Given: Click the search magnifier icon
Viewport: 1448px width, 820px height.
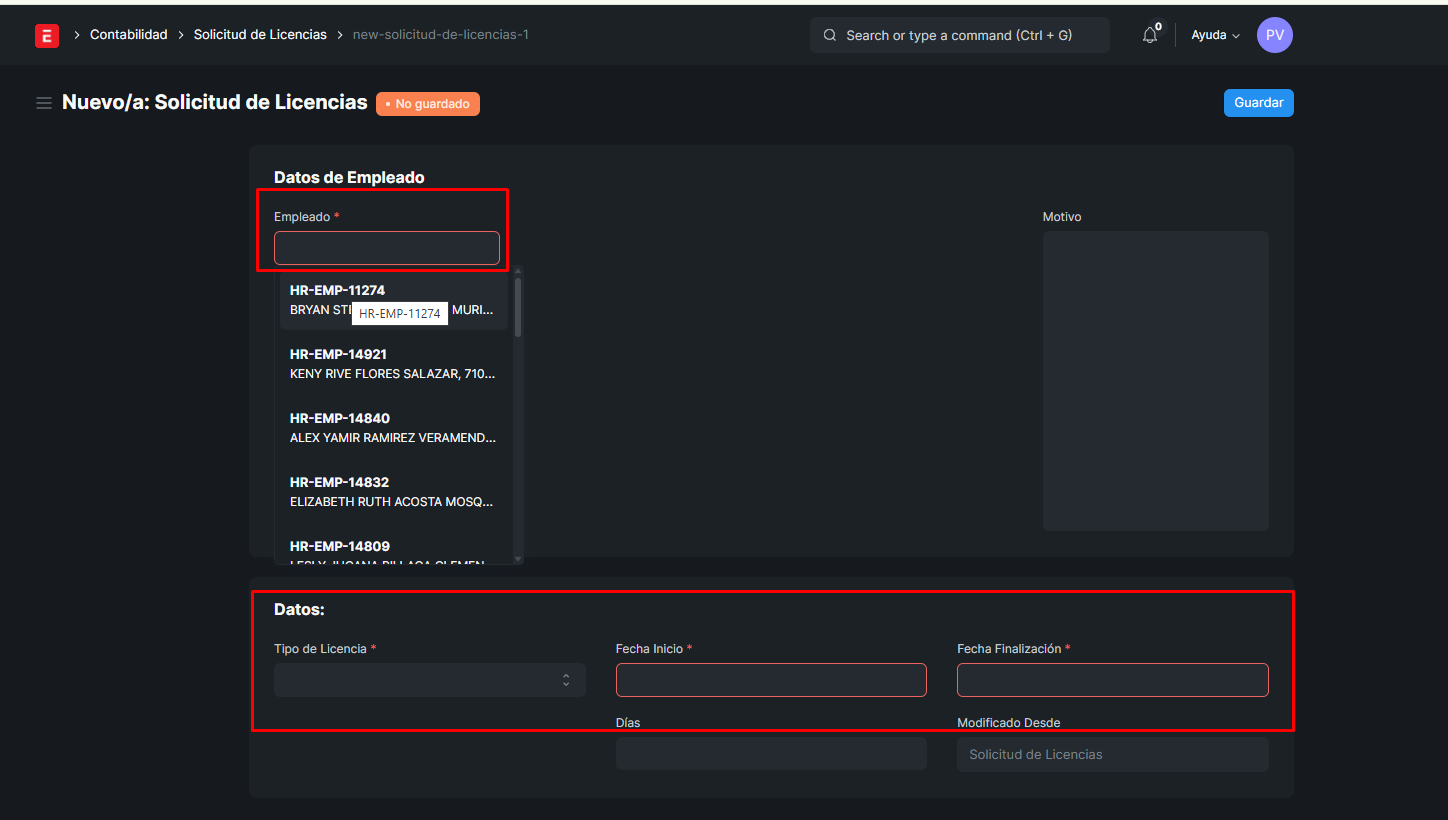Looking at the screenshot, I should tap(830, 35).
